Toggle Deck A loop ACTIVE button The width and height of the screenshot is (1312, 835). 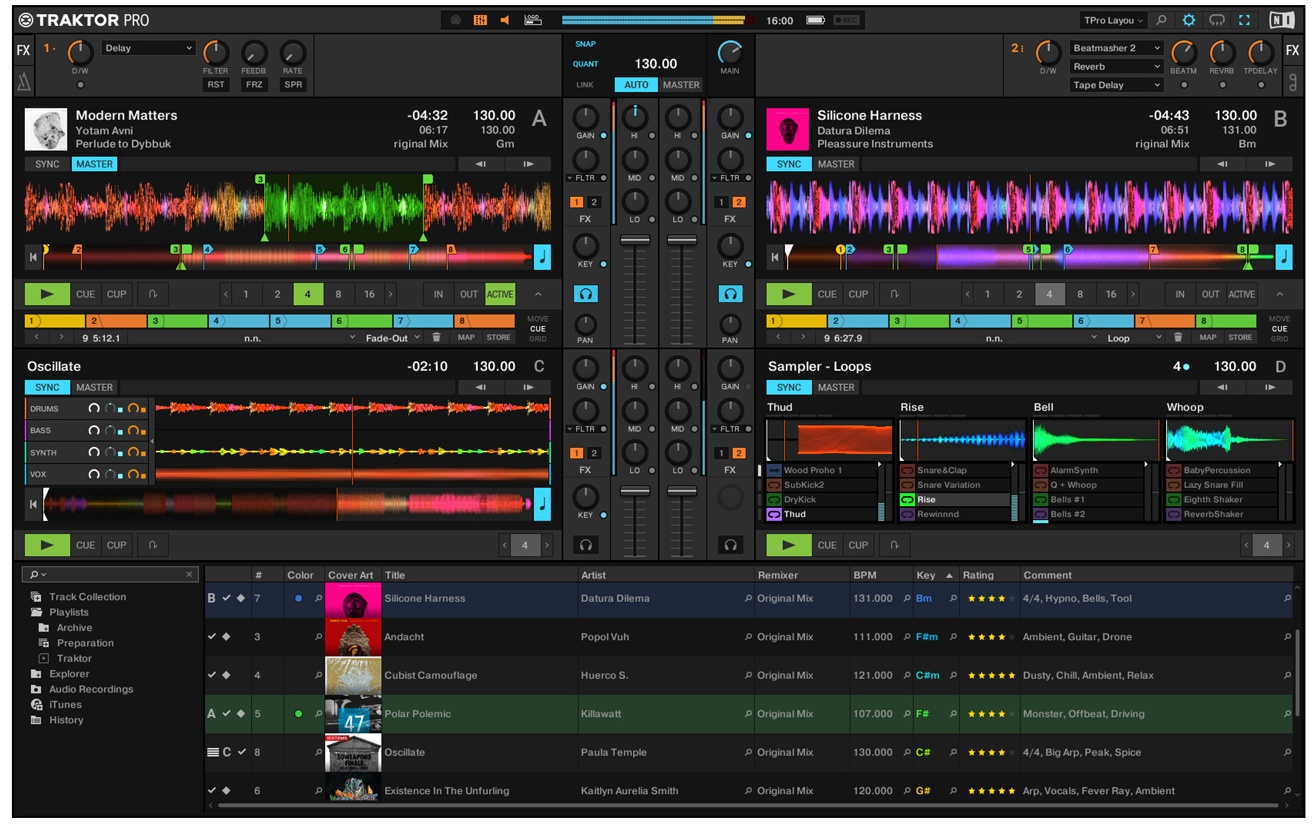[499, 294]
